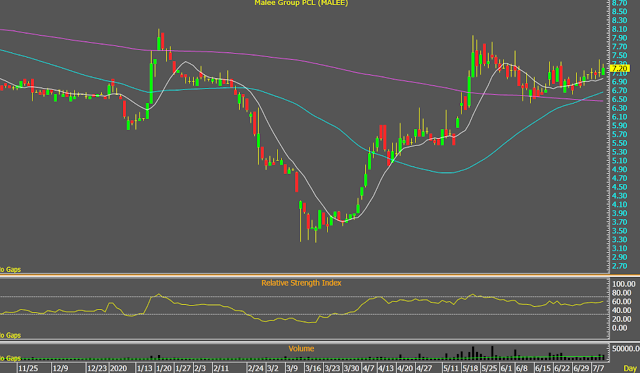Select the 5/25 date on time axis
Screen dimensions: 640x373
tap(489, 369)
